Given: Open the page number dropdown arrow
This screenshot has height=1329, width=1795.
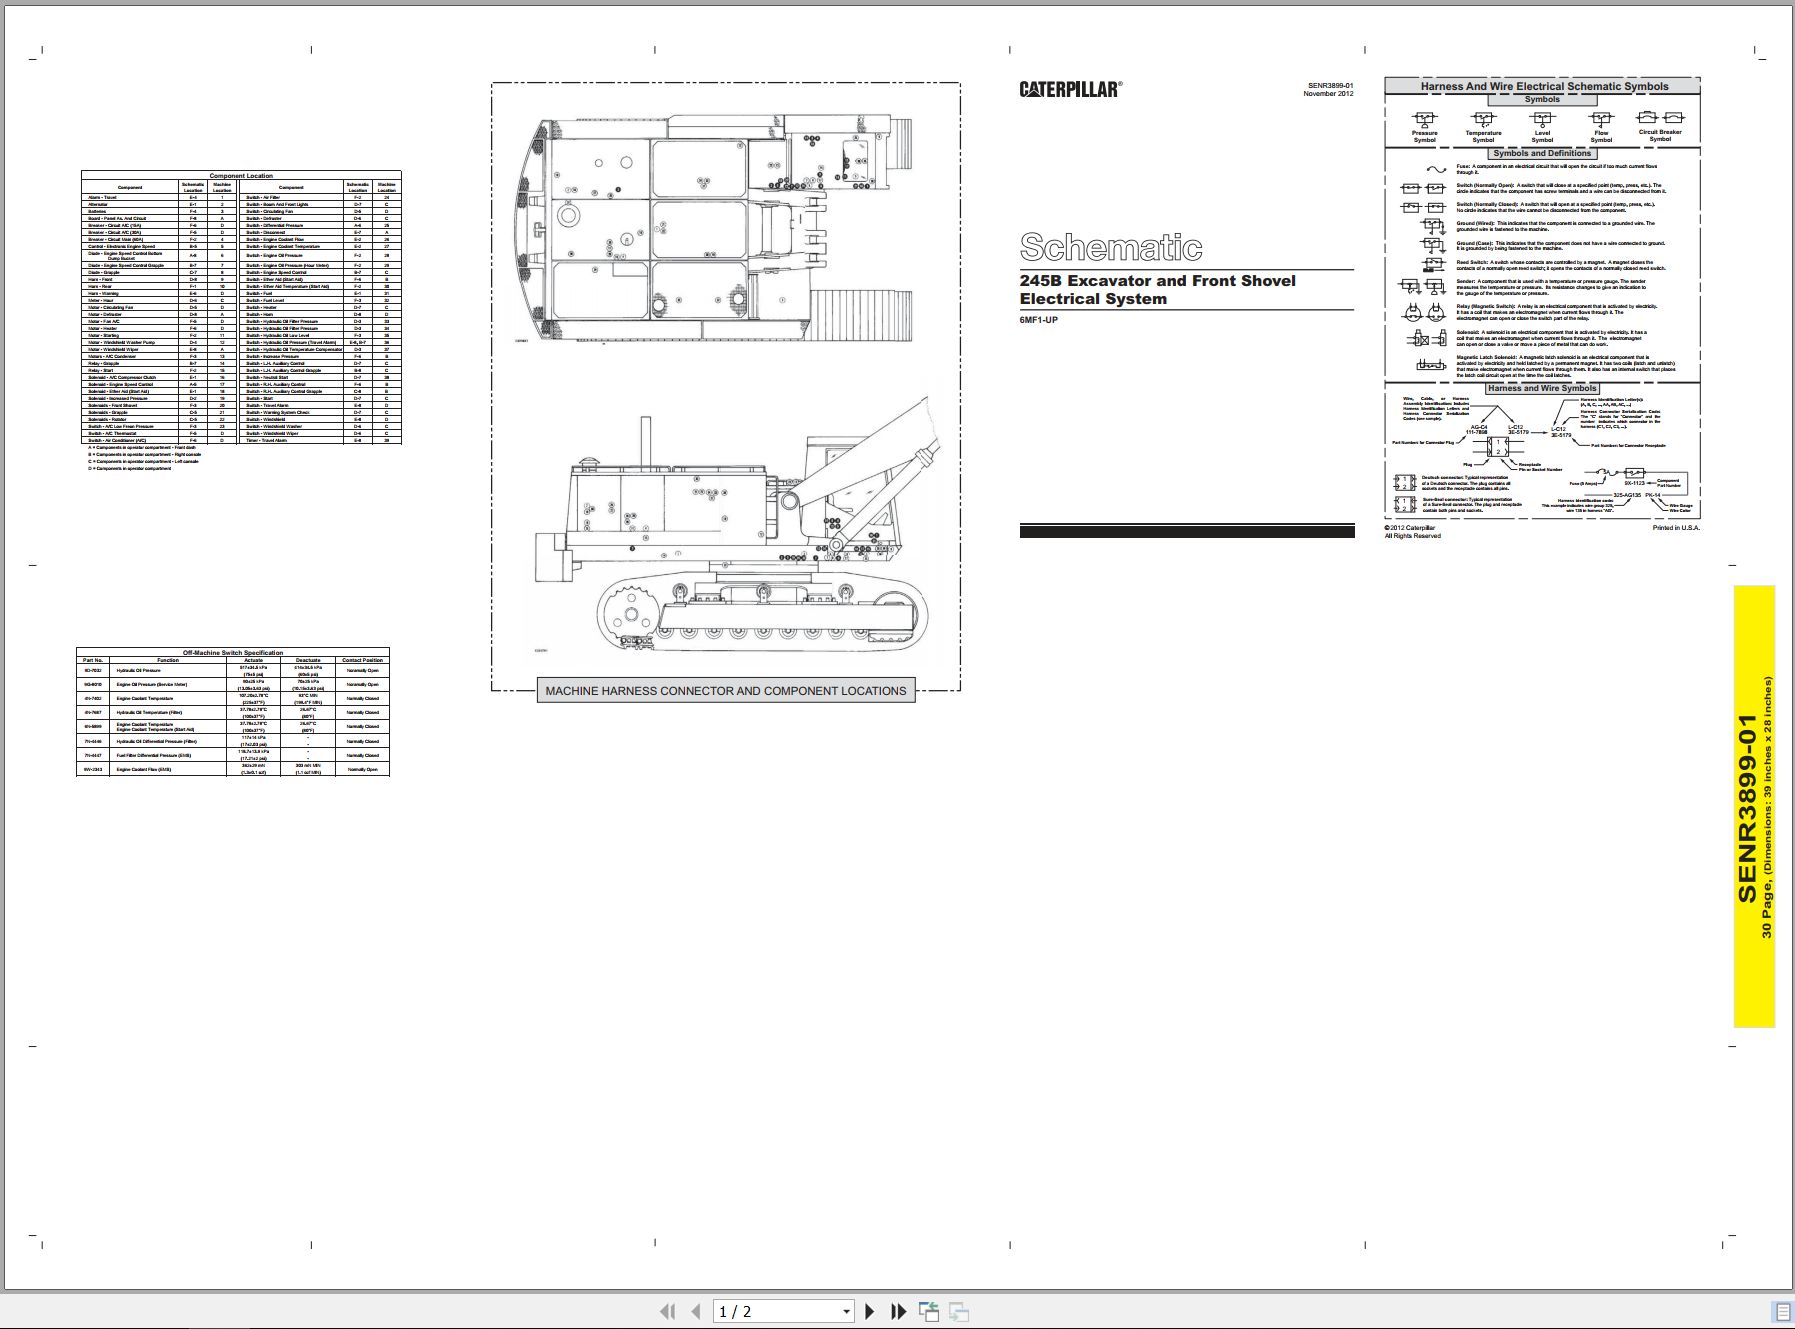Looking at the screenshot, I should tap(846, 1312).
